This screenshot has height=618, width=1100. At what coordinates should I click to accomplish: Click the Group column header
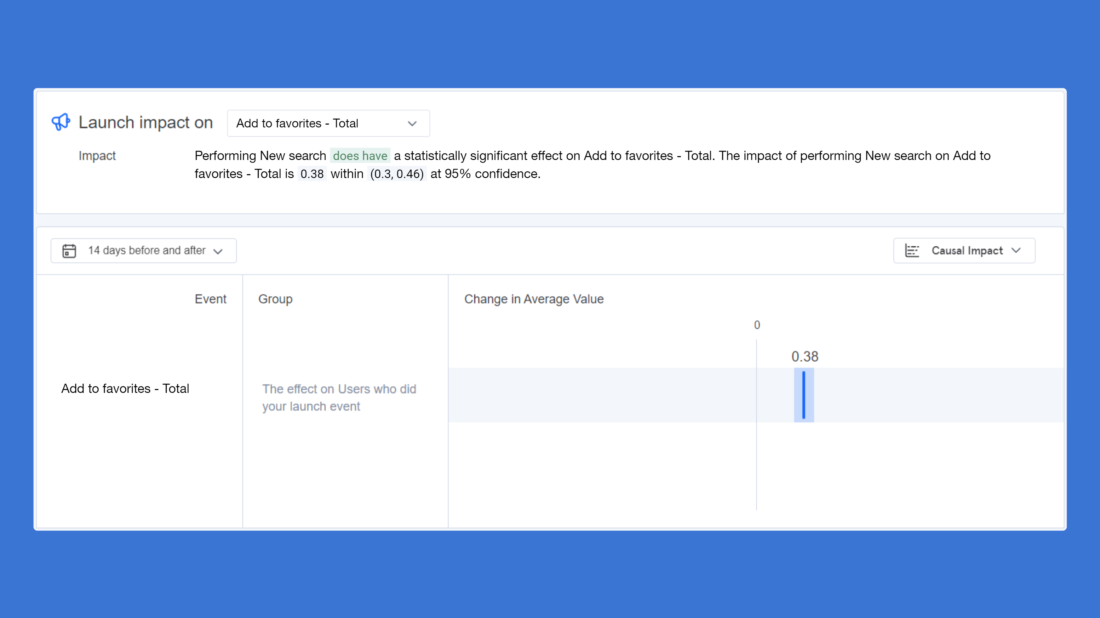[x=275, y=298]
